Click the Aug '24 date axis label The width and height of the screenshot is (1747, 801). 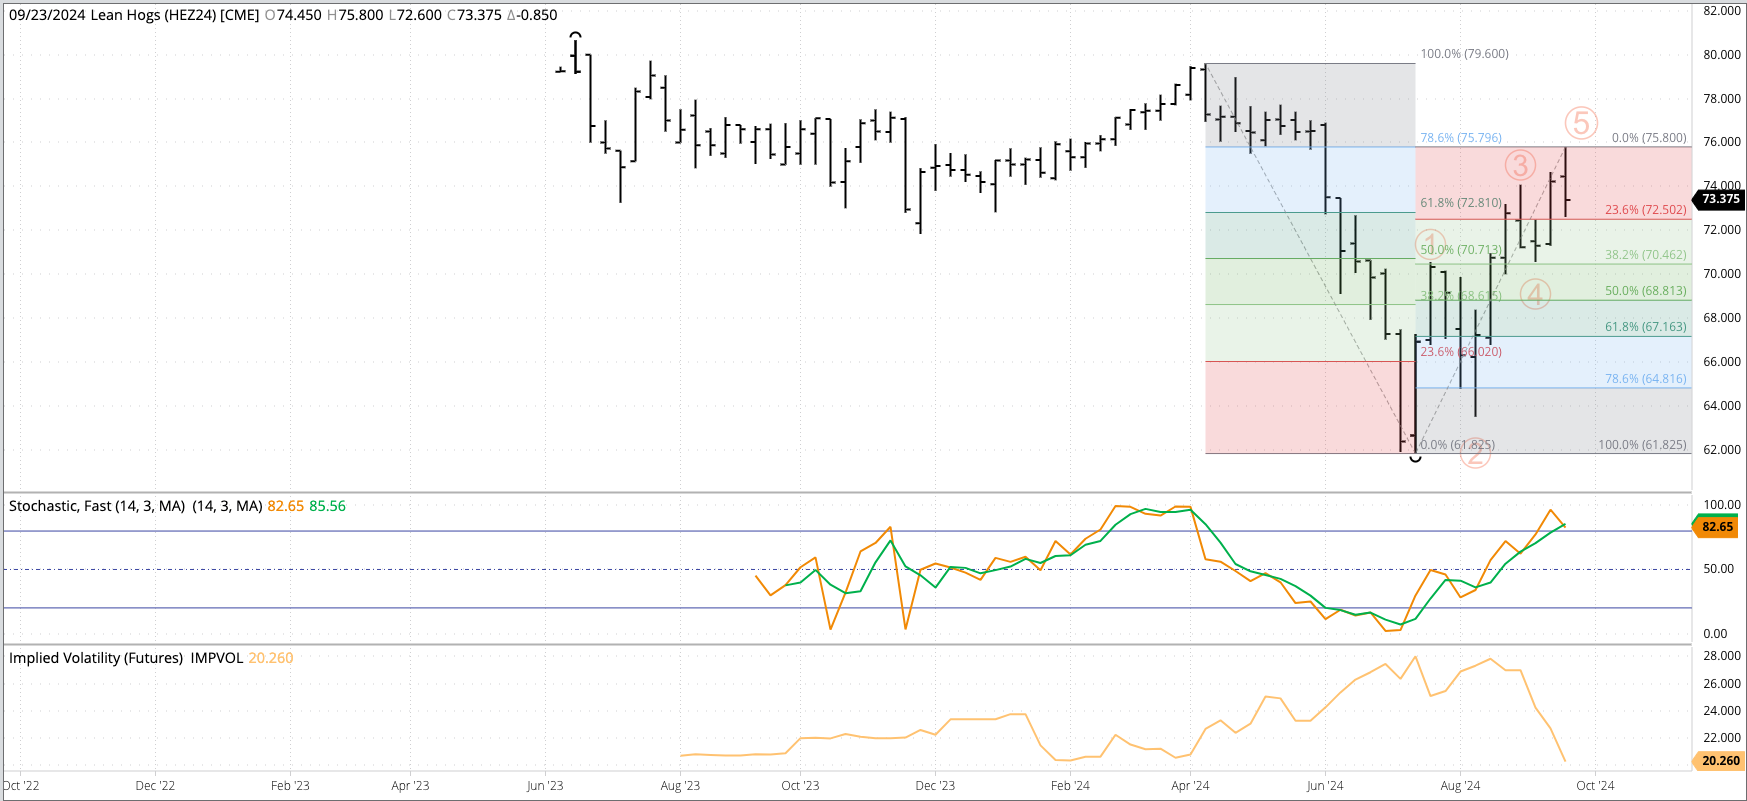[1460, 786]
